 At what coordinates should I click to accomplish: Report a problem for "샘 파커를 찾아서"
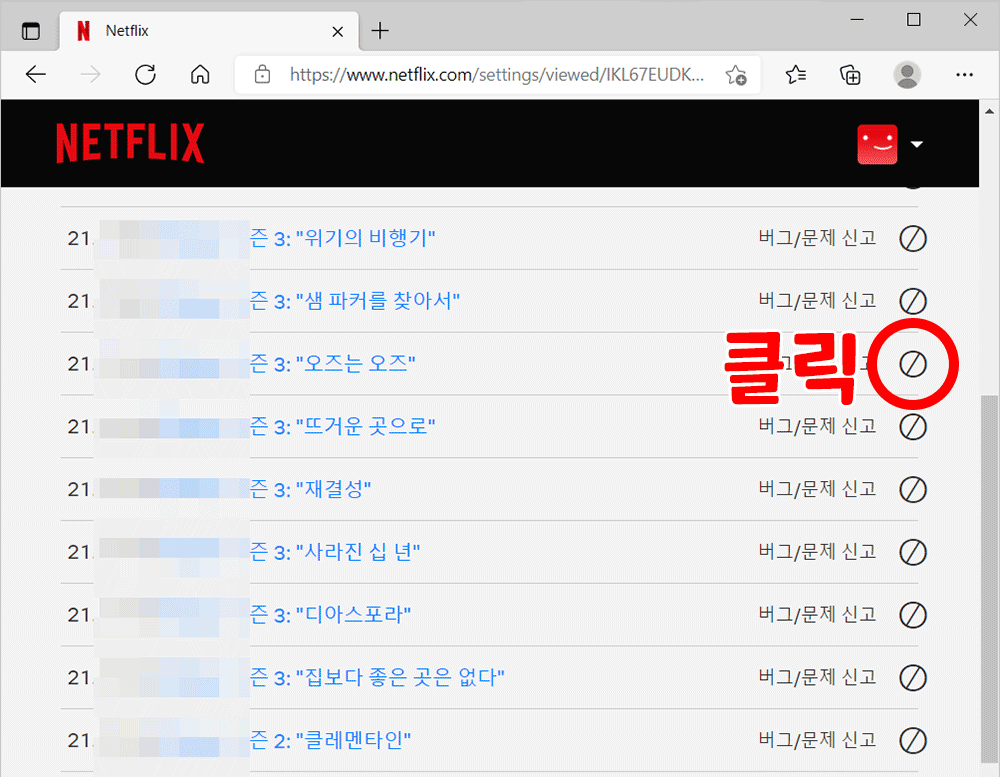tap(817, 300)
